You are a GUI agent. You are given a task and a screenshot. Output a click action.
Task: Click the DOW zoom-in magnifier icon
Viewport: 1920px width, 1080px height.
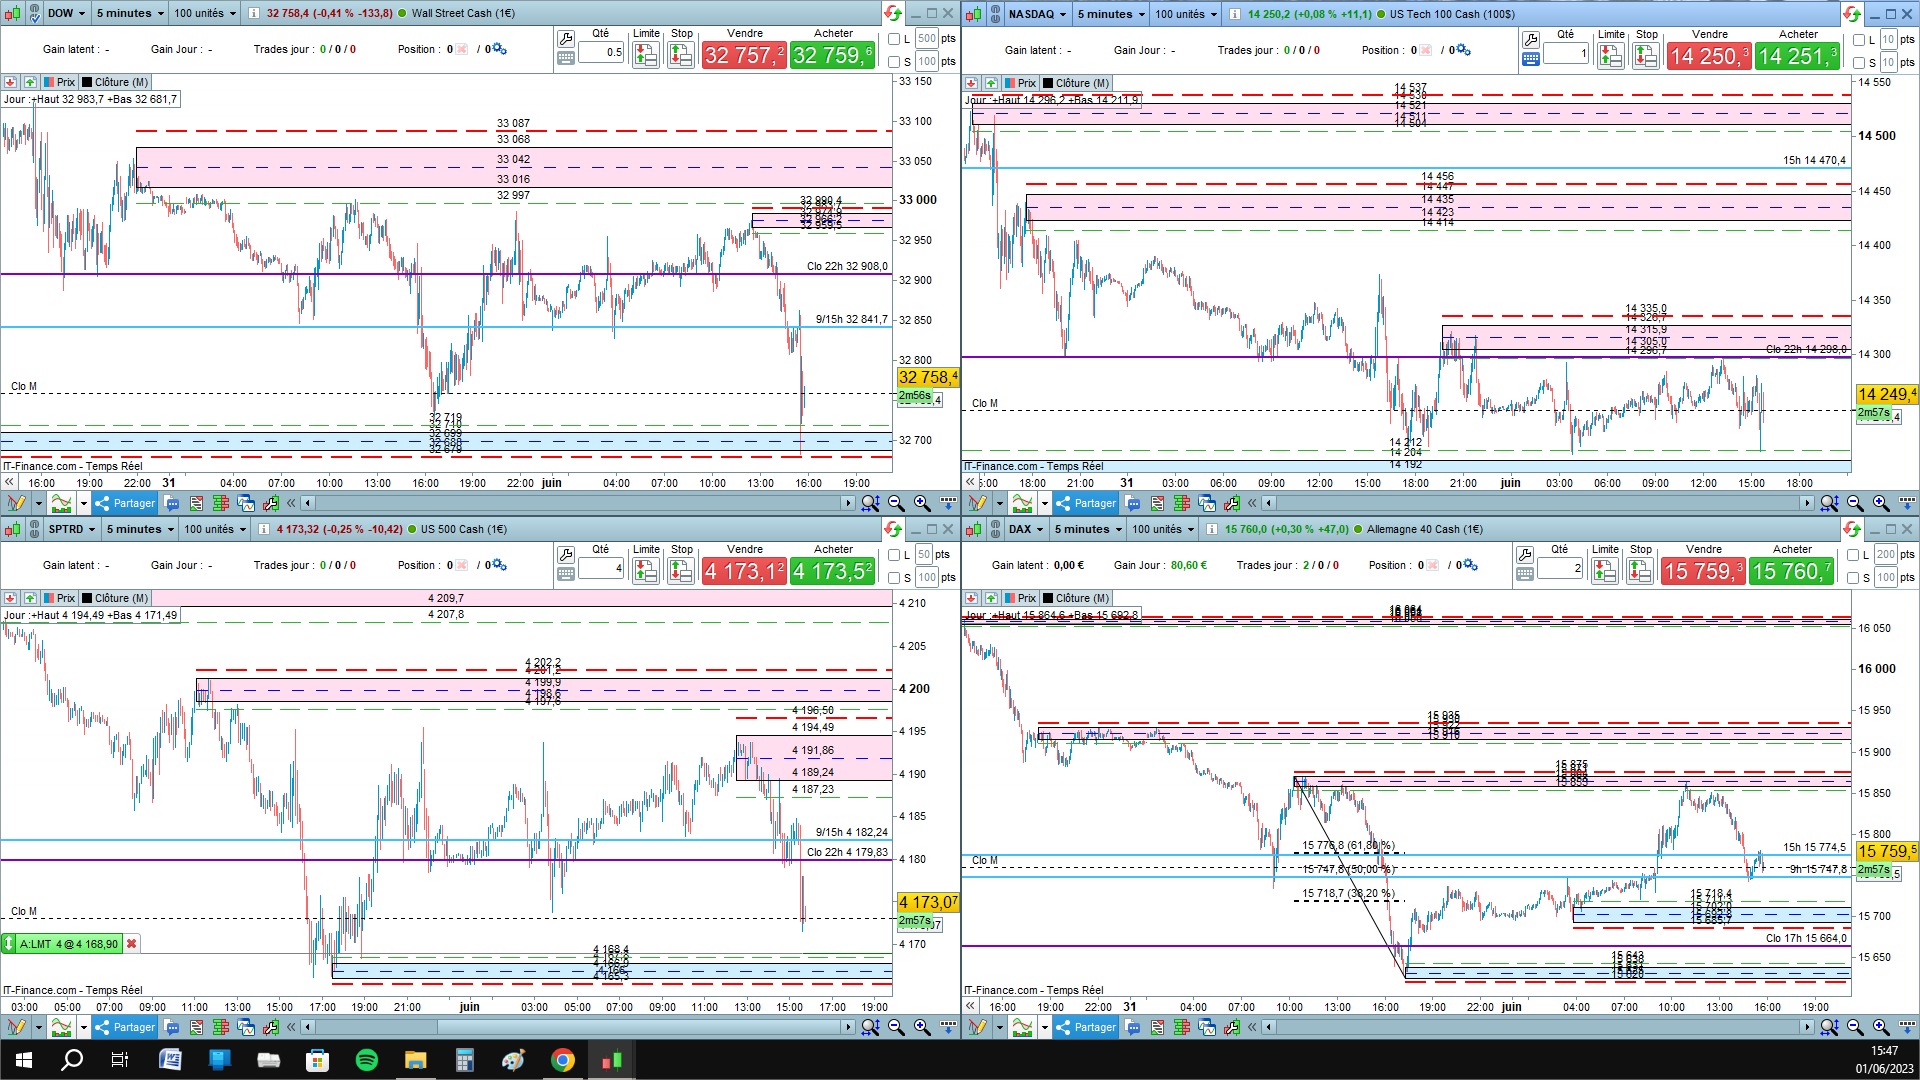921,503
